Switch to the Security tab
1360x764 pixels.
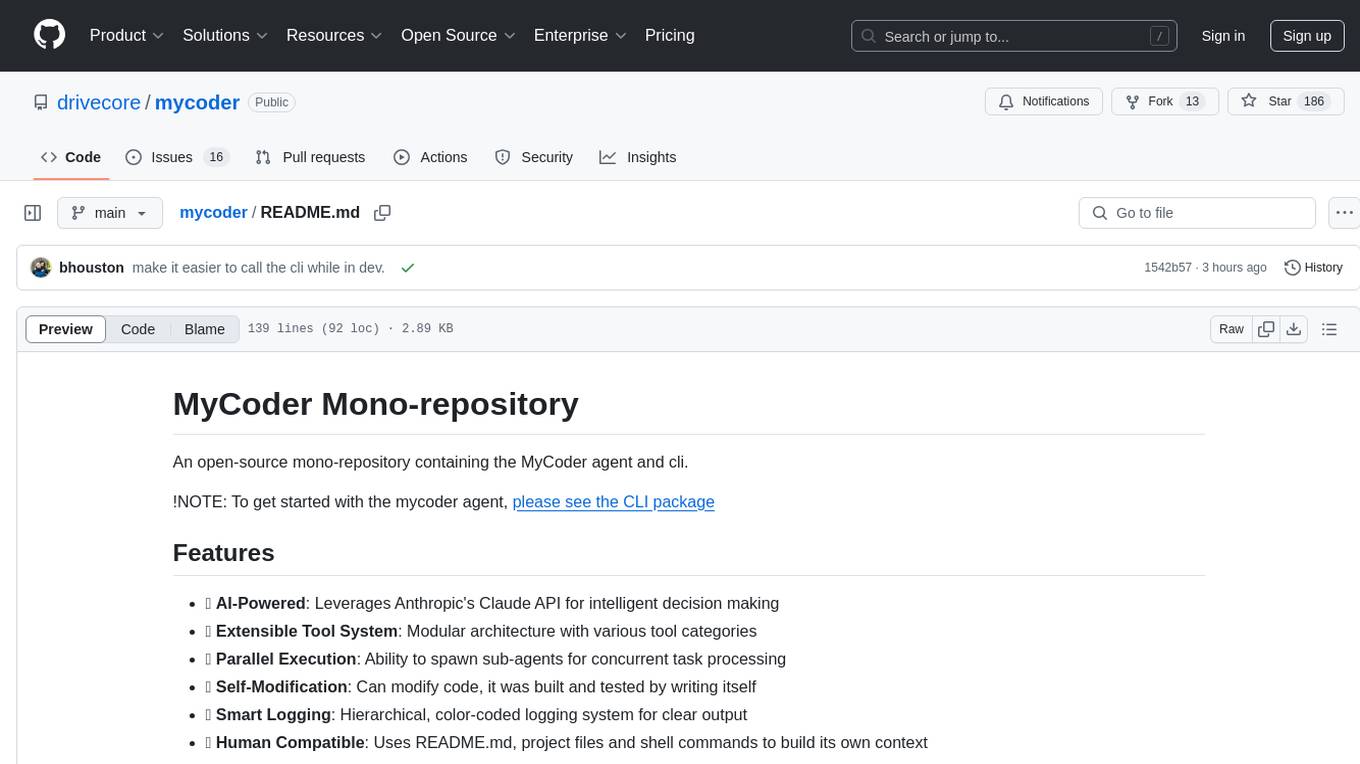[534, 157]
